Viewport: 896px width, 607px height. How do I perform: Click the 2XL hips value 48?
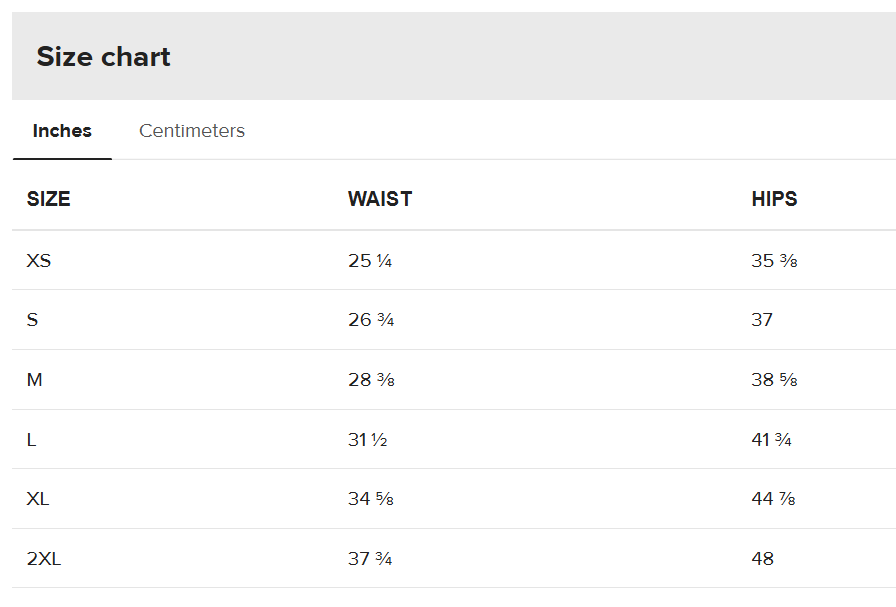763,559
